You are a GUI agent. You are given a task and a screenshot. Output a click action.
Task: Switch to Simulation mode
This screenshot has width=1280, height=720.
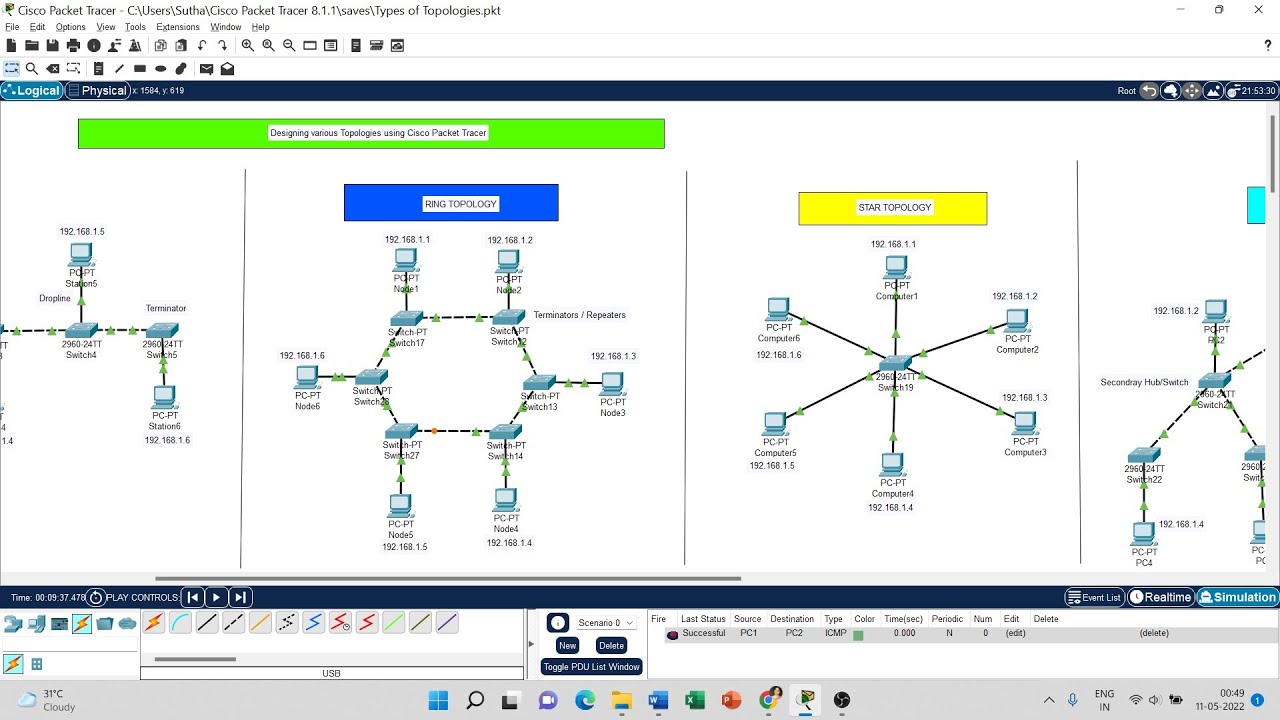[x=1237, y=597]
